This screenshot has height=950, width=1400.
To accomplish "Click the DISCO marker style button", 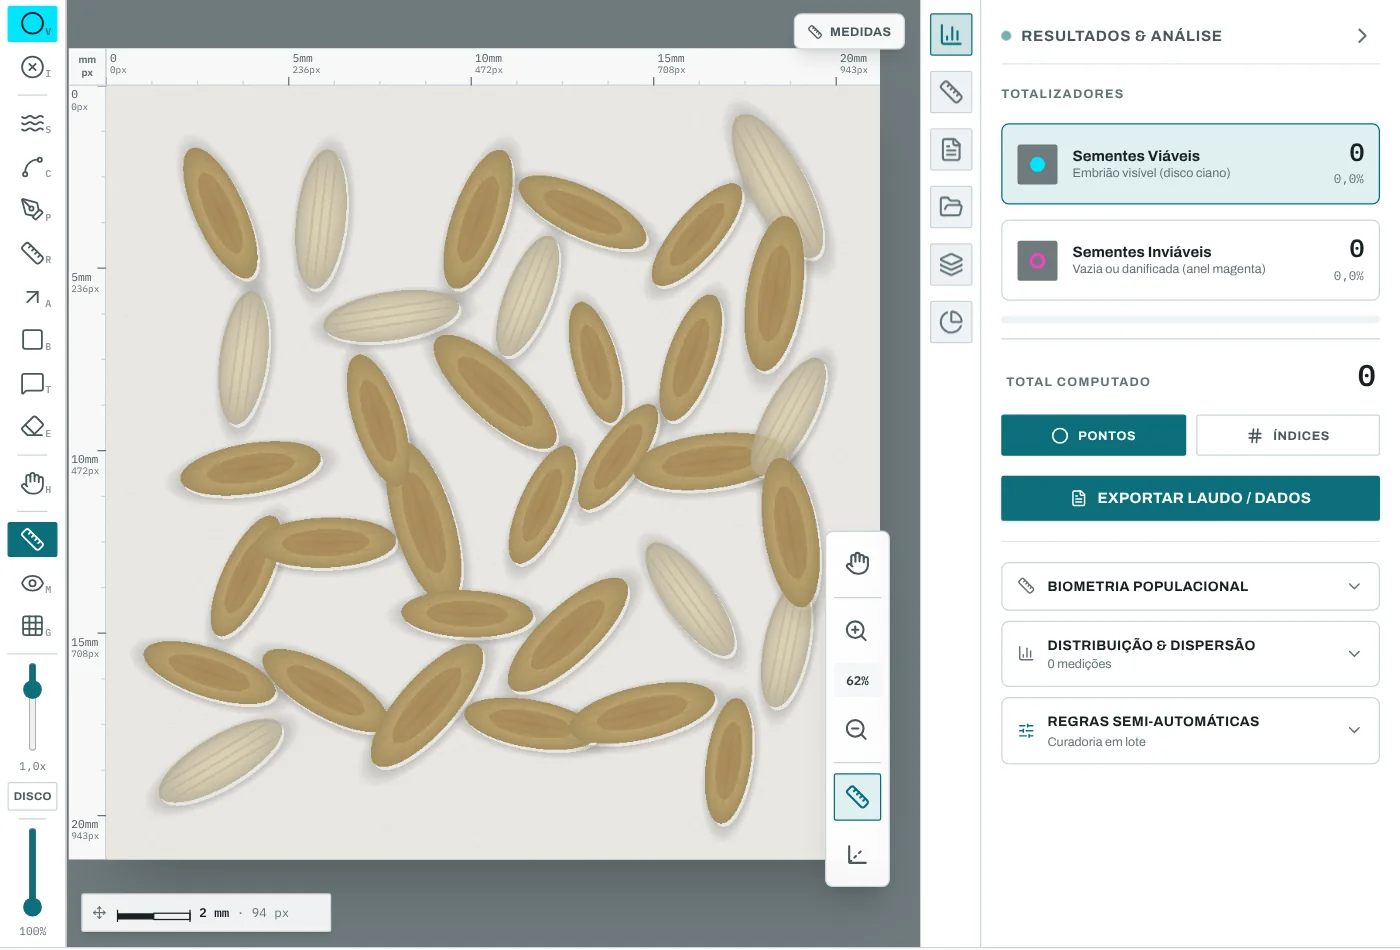I will tap(32, 797).
